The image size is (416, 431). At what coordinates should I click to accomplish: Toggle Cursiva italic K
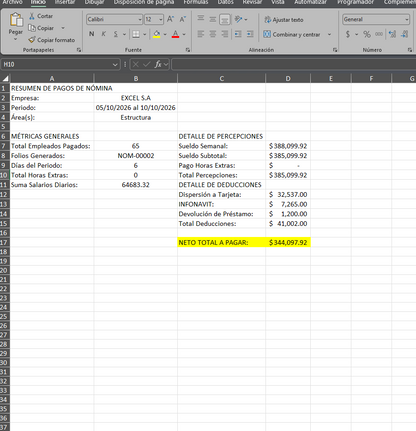click(104, 34)
